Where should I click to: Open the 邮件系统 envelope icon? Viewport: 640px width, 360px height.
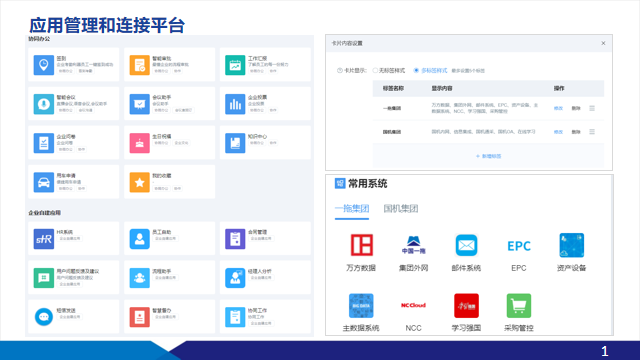(x=466, y=245)
